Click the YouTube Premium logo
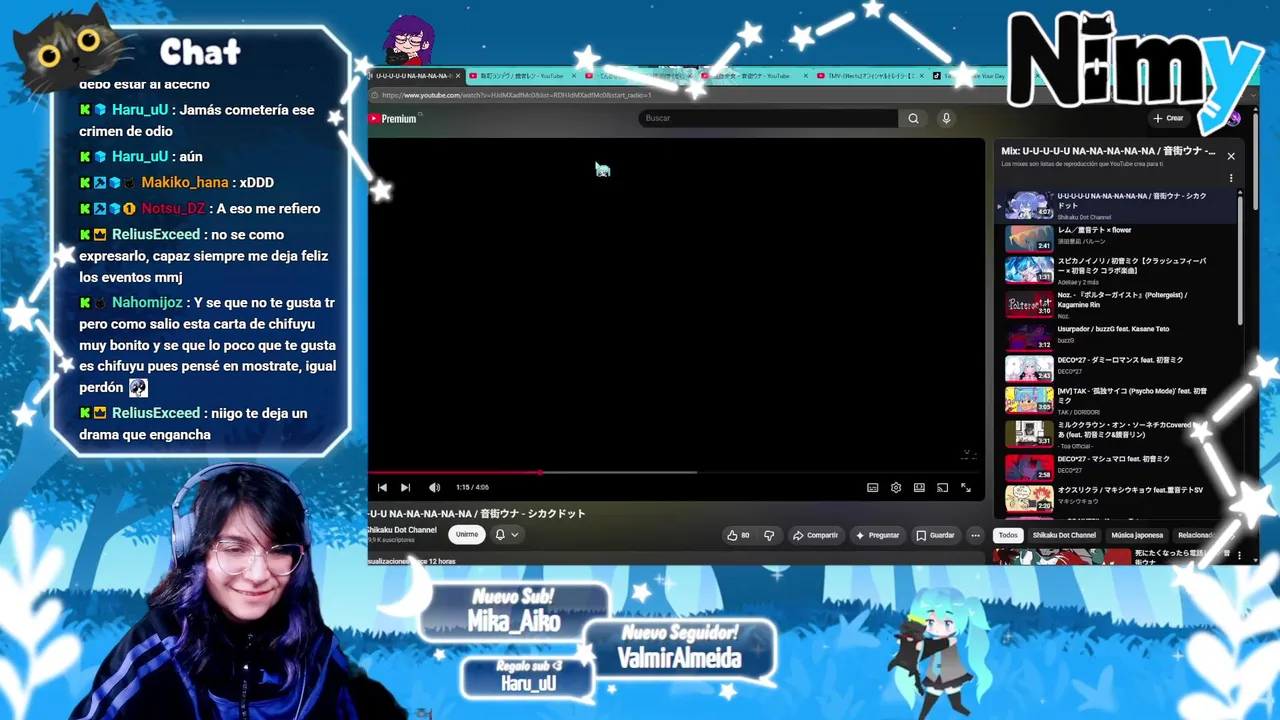Screen dimensions: 1280x720 point(392,119)
